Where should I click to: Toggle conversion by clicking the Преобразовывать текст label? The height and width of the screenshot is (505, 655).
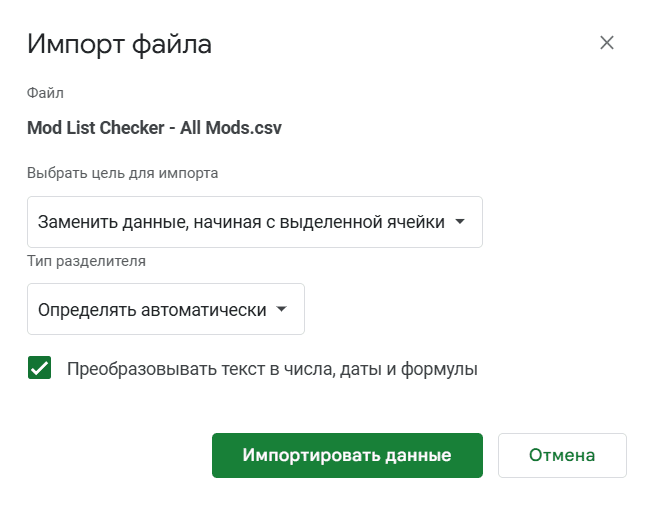pyautogui.click(x=272, y=369)
